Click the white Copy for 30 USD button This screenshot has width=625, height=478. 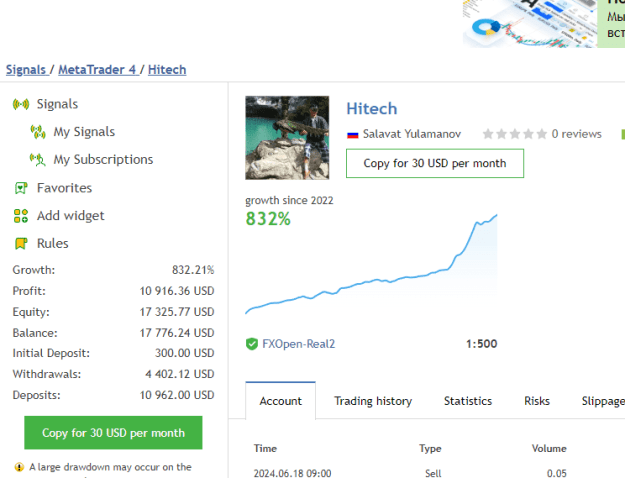pos(435,163)
